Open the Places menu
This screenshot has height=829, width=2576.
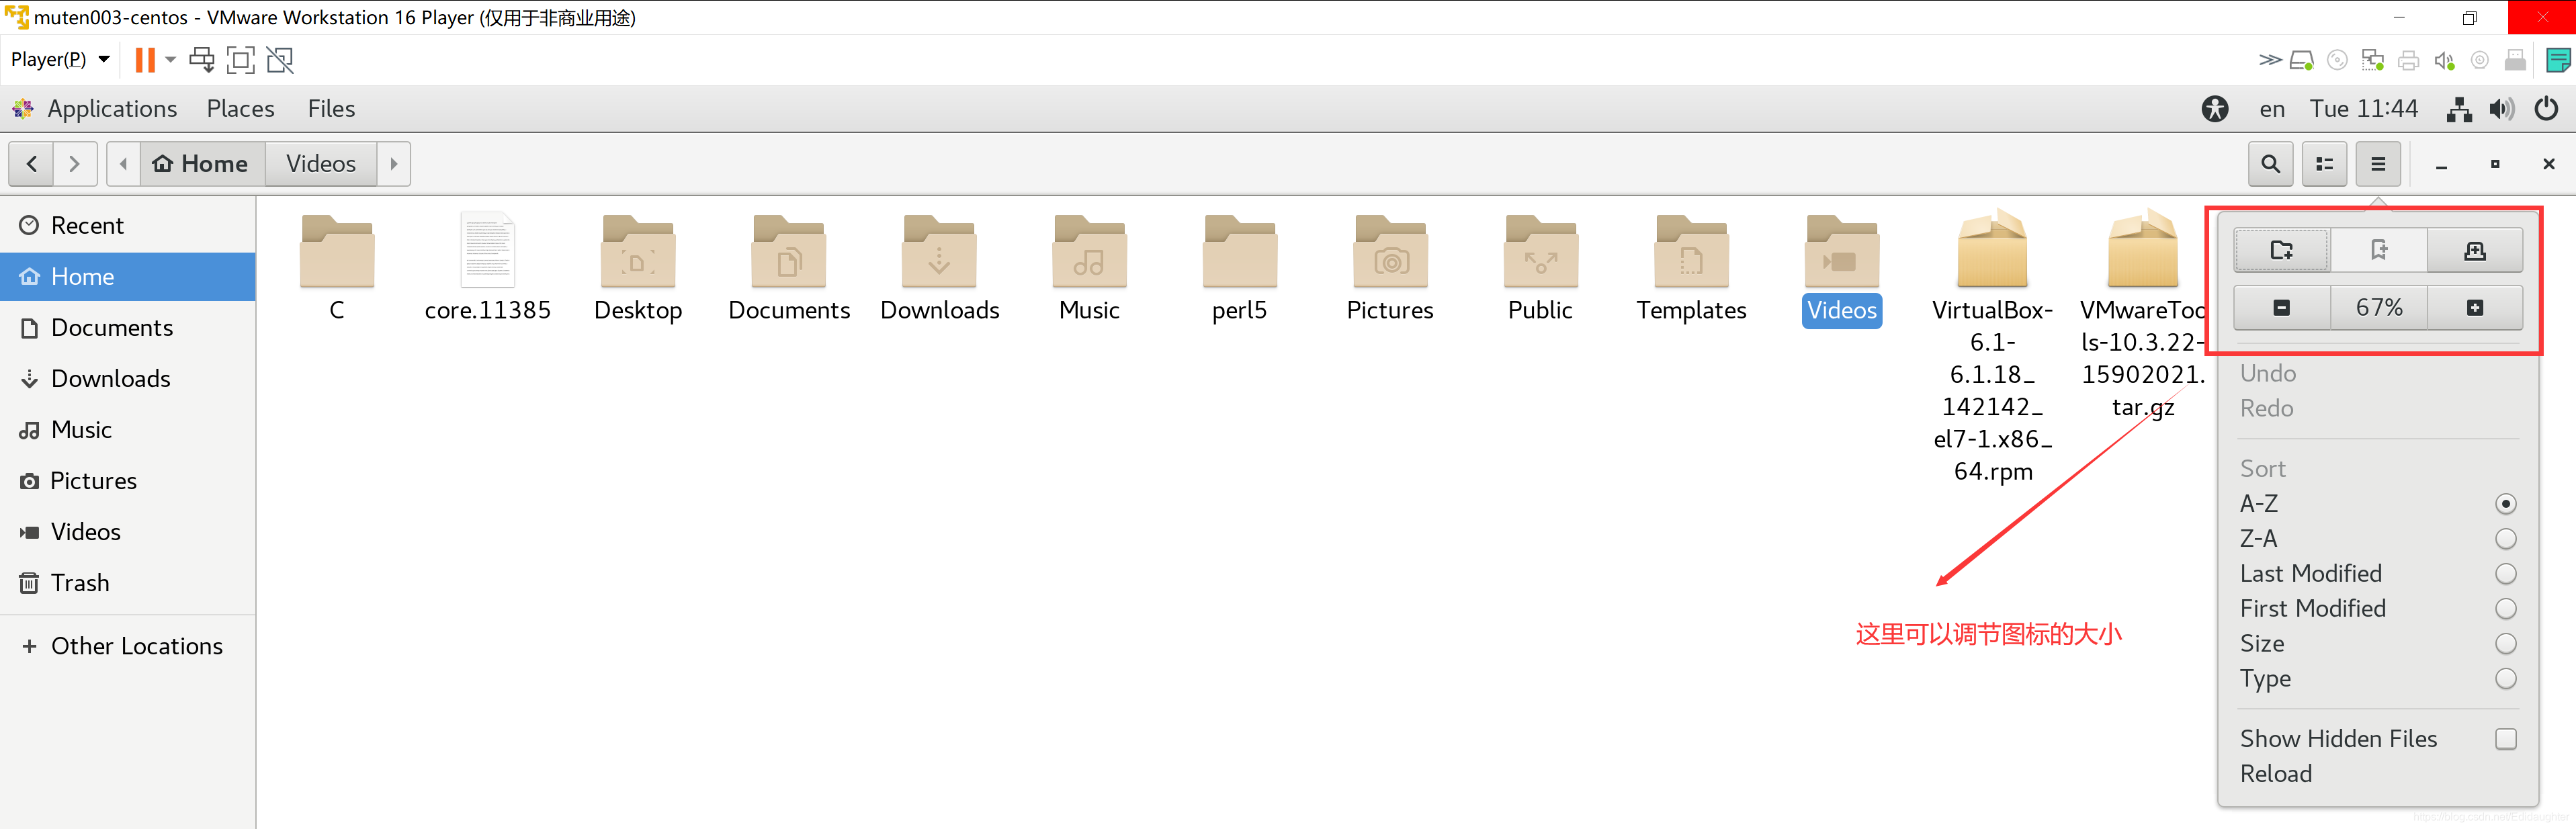click(x=240, y=109)
